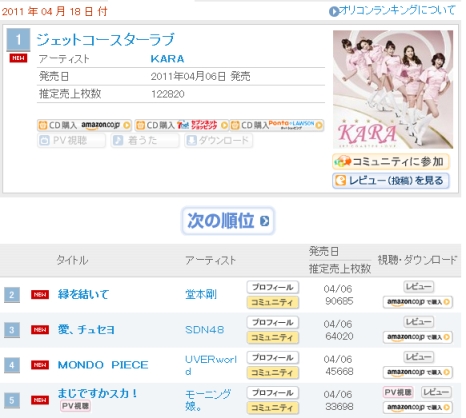The image size is (466, 418).
Task: Open プロフィール for モーニング娘。
Action: 273,393
